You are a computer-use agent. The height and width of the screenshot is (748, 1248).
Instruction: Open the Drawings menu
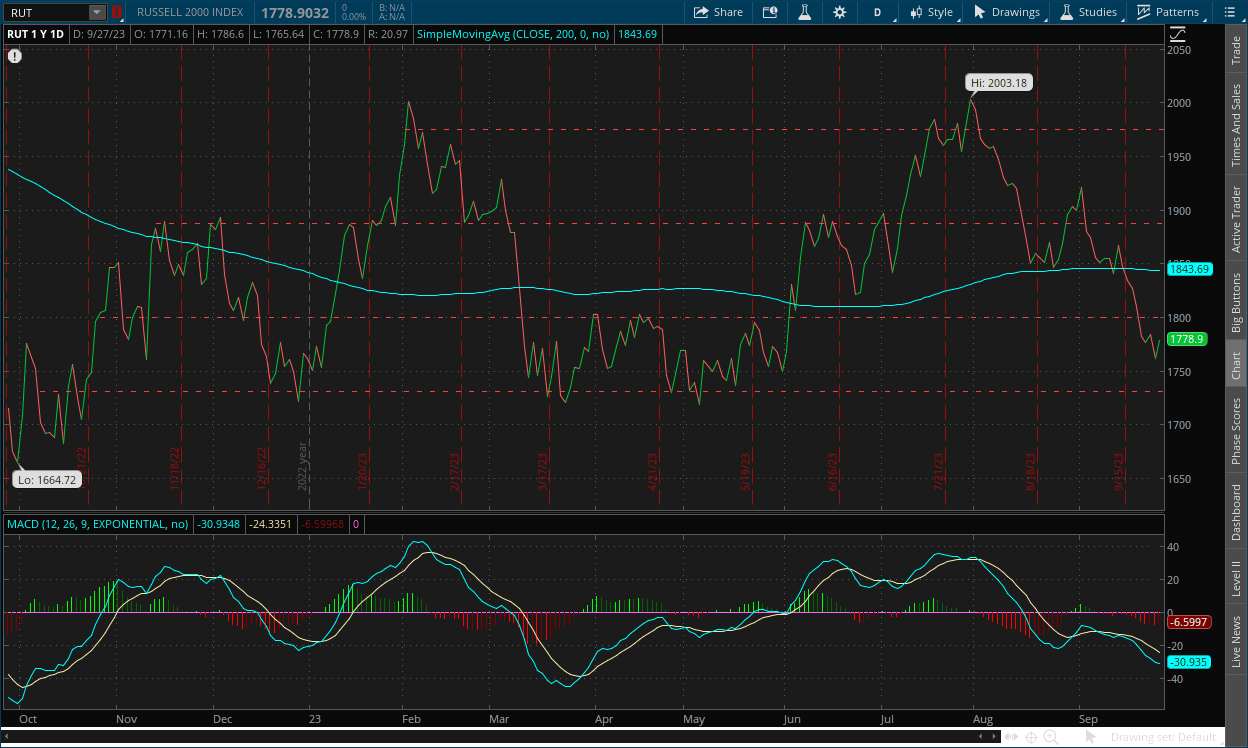(x=1006, y=12)
